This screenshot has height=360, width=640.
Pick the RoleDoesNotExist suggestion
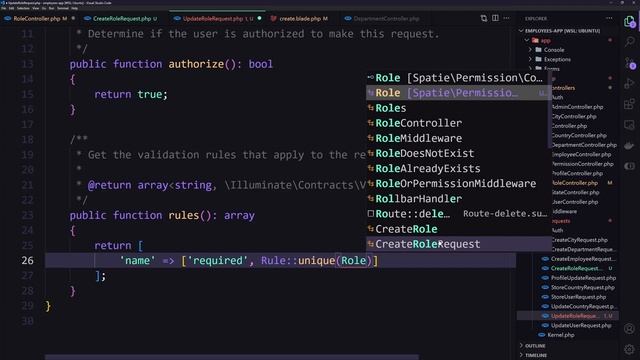(x=458, y=153)
